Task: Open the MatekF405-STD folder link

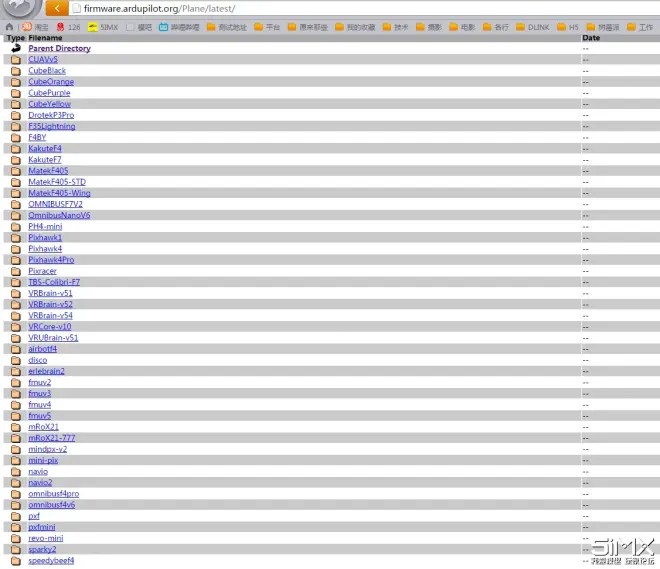Action: 57,182
